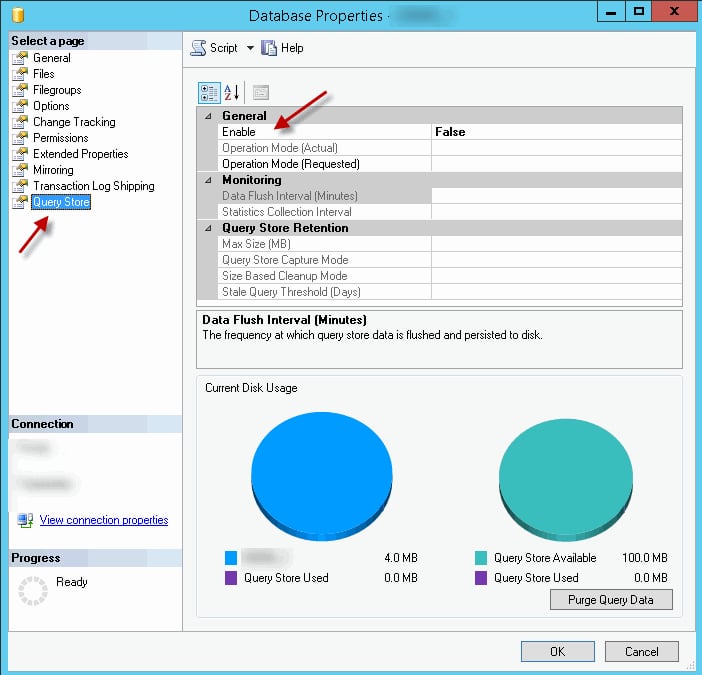Click the Data Flush Interval value cell
This screenshot has width=702, height=675.
click(x=556, y=196)
